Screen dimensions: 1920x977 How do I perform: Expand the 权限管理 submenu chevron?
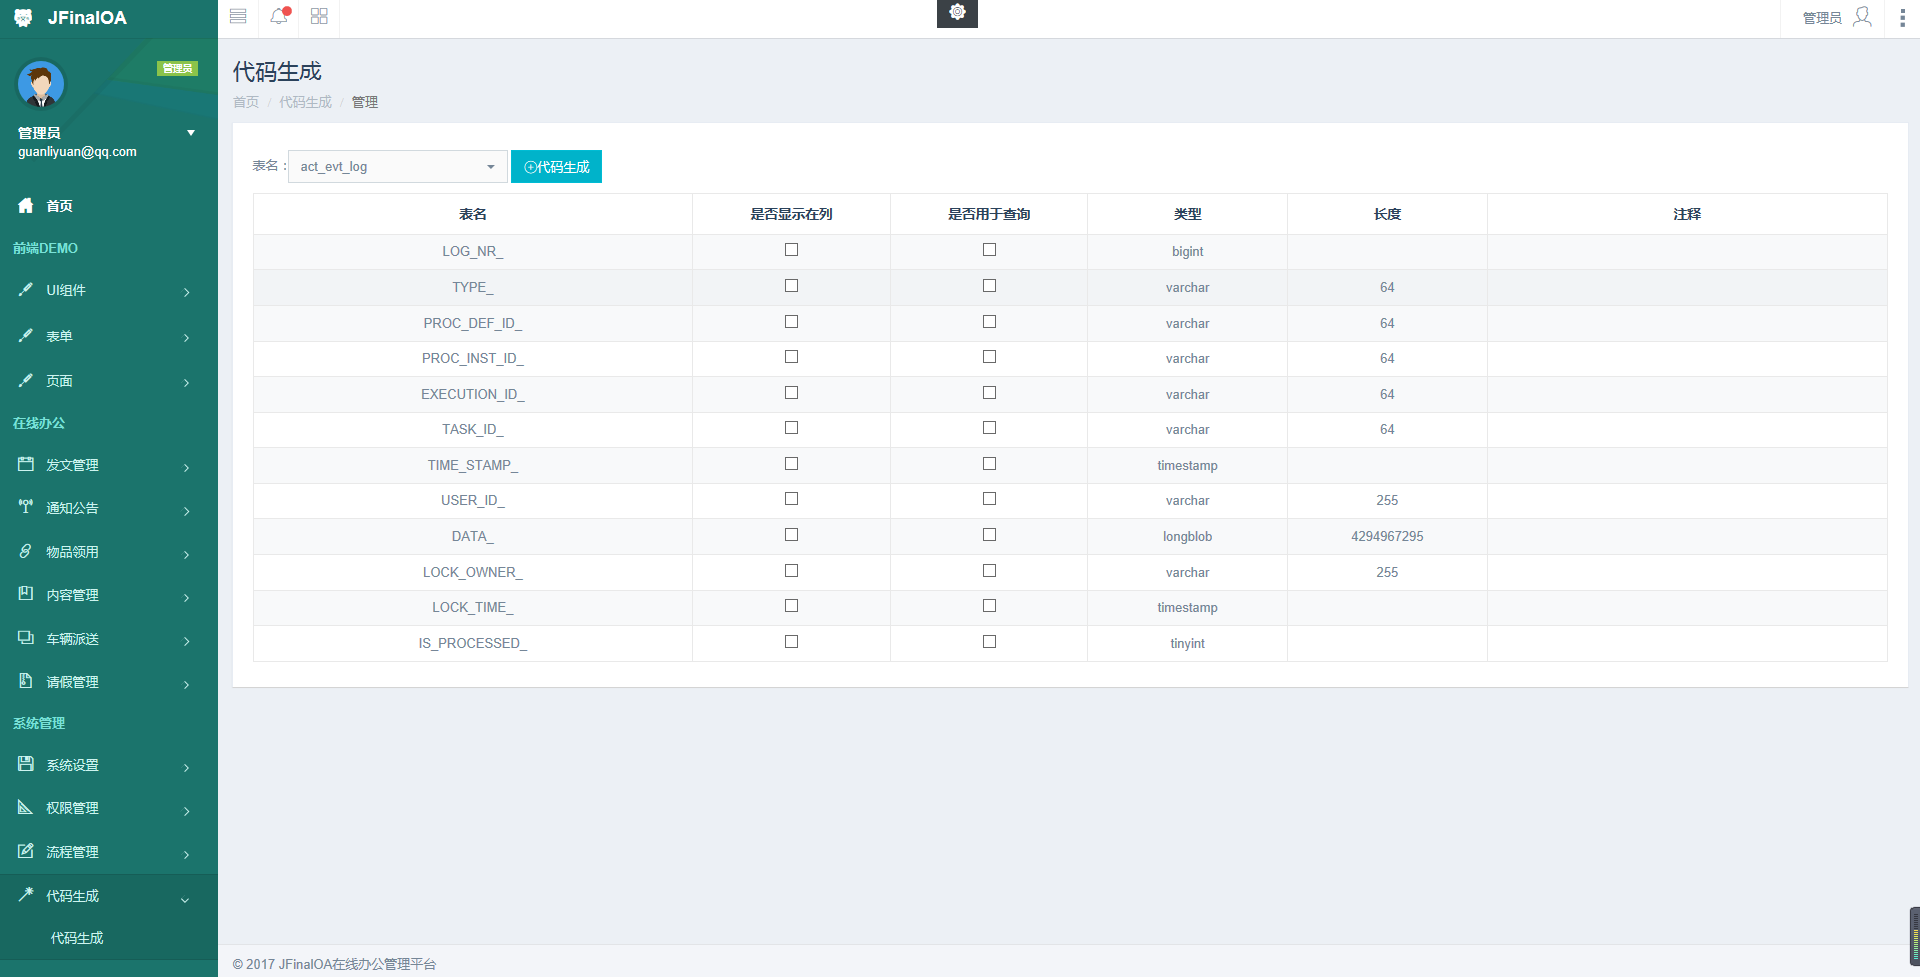(x=187, y=811)
